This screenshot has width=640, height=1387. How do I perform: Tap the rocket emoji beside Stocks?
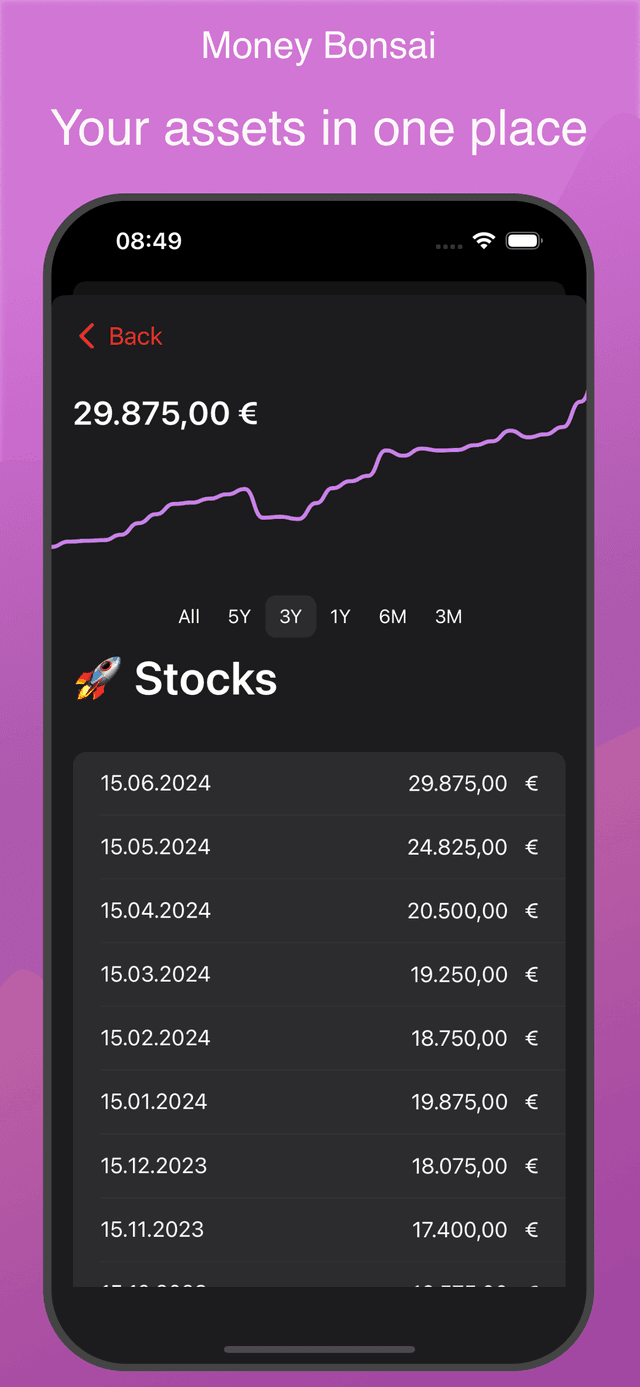pos(98,679)
